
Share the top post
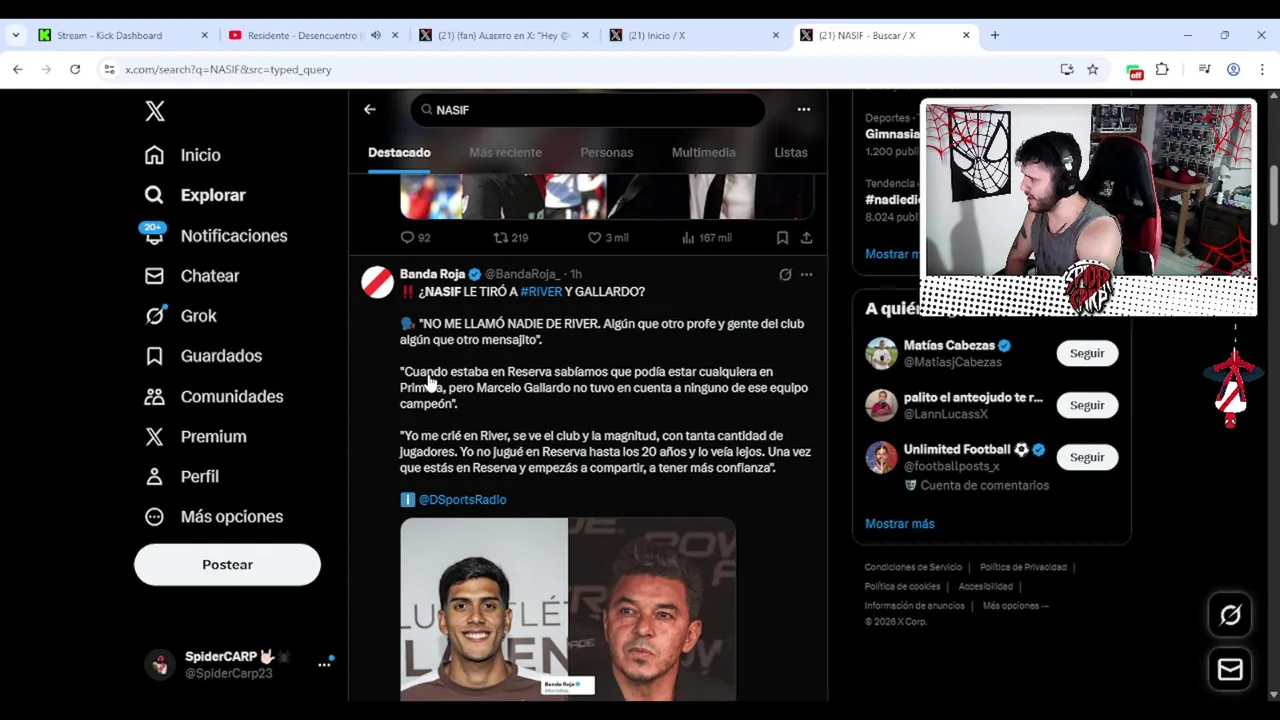point(806,238)
